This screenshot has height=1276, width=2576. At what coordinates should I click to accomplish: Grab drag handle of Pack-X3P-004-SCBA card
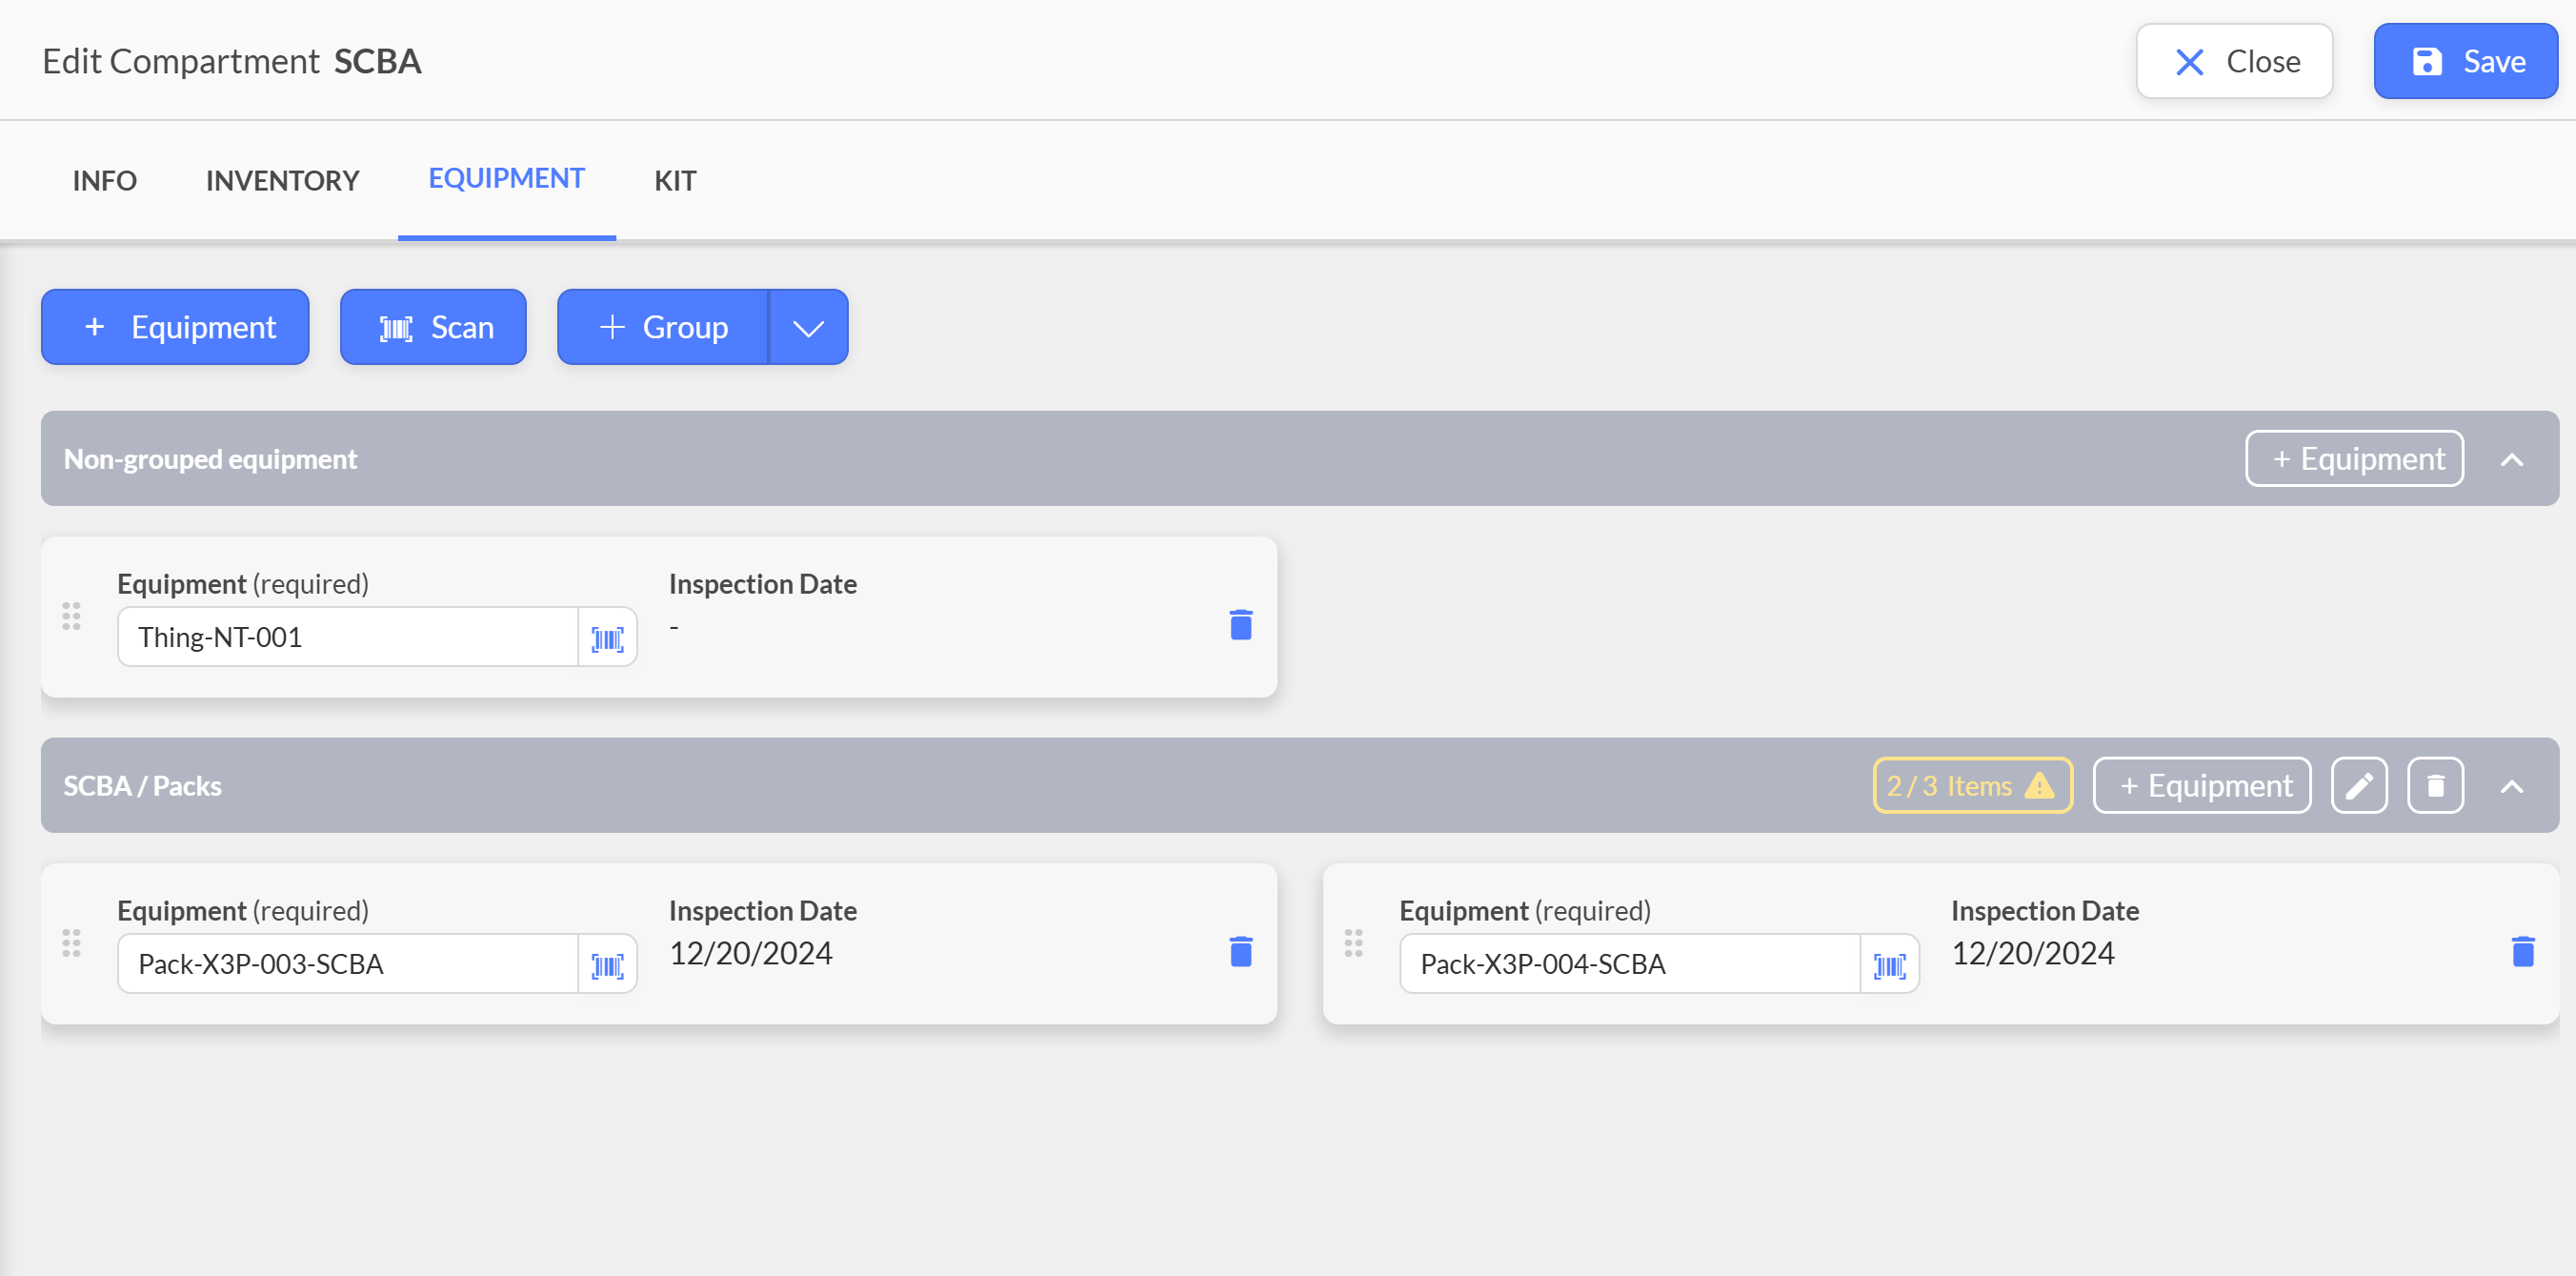[x=1353, y=943]
